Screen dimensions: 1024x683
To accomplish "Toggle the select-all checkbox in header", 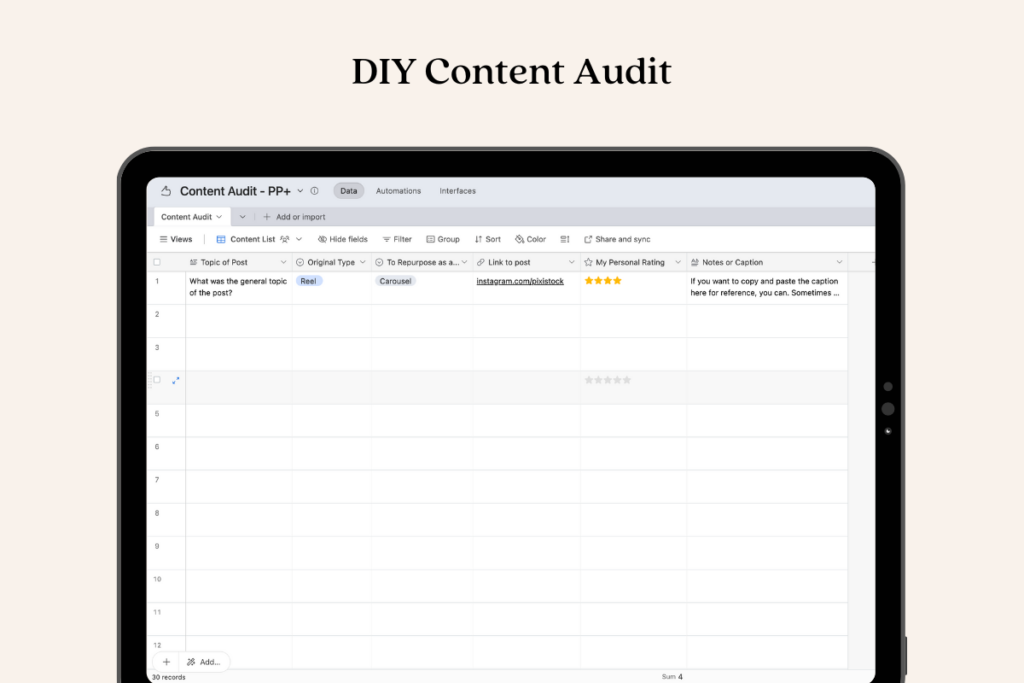I will 156,262.
